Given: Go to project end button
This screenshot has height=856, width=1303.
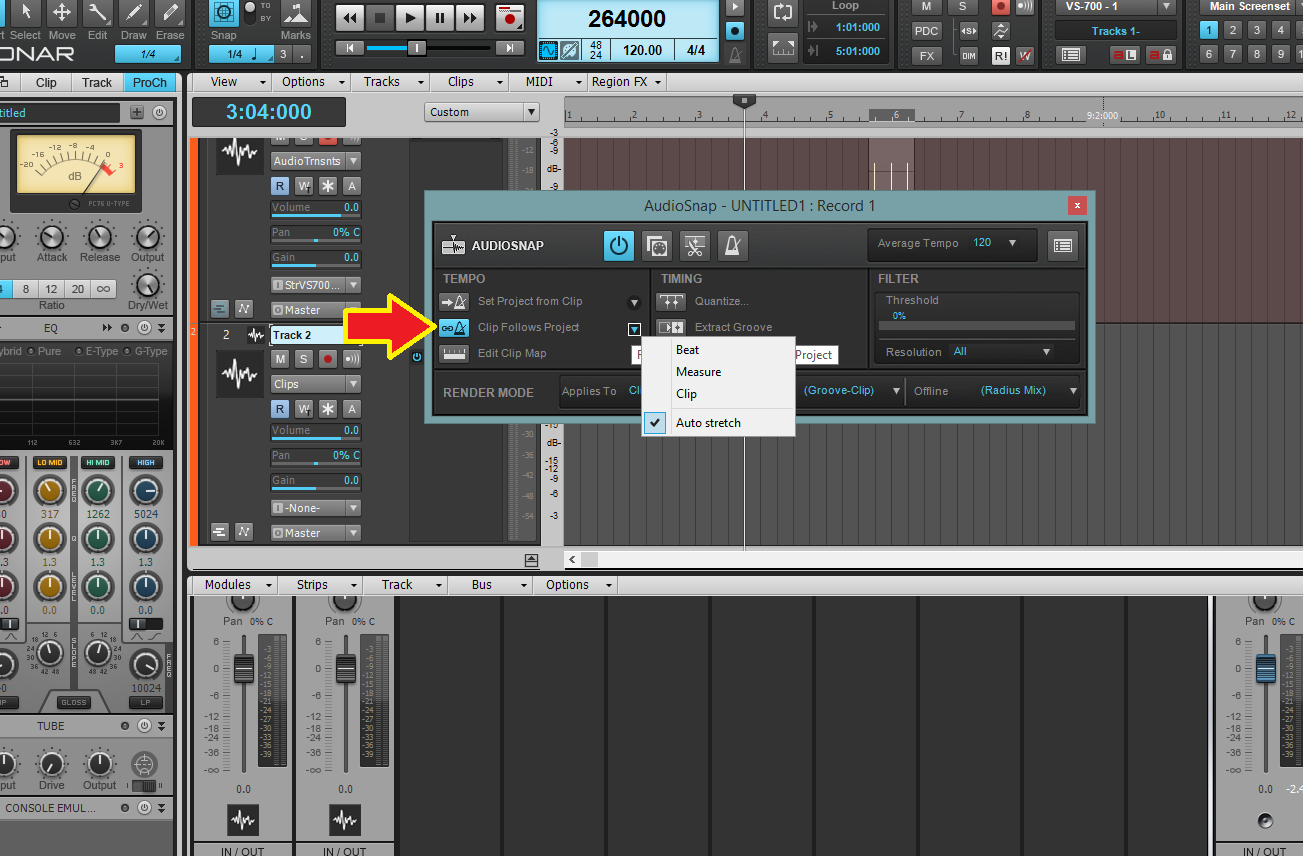Looking at the screenshot, I should click(x=510, y=48).
